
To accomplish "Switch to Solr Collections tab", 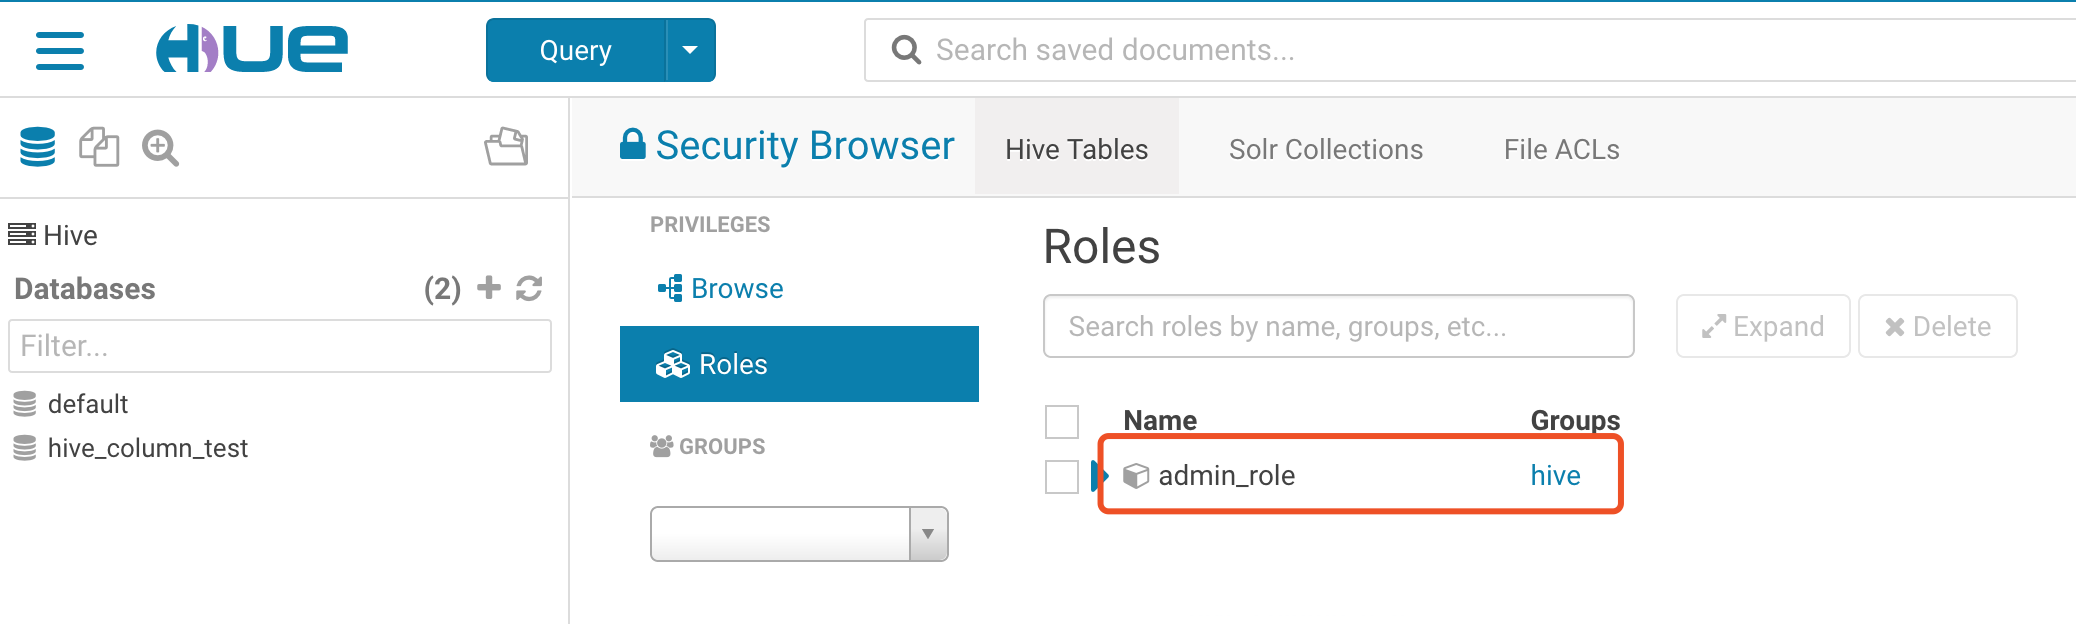I will (x=1325, y=149).
